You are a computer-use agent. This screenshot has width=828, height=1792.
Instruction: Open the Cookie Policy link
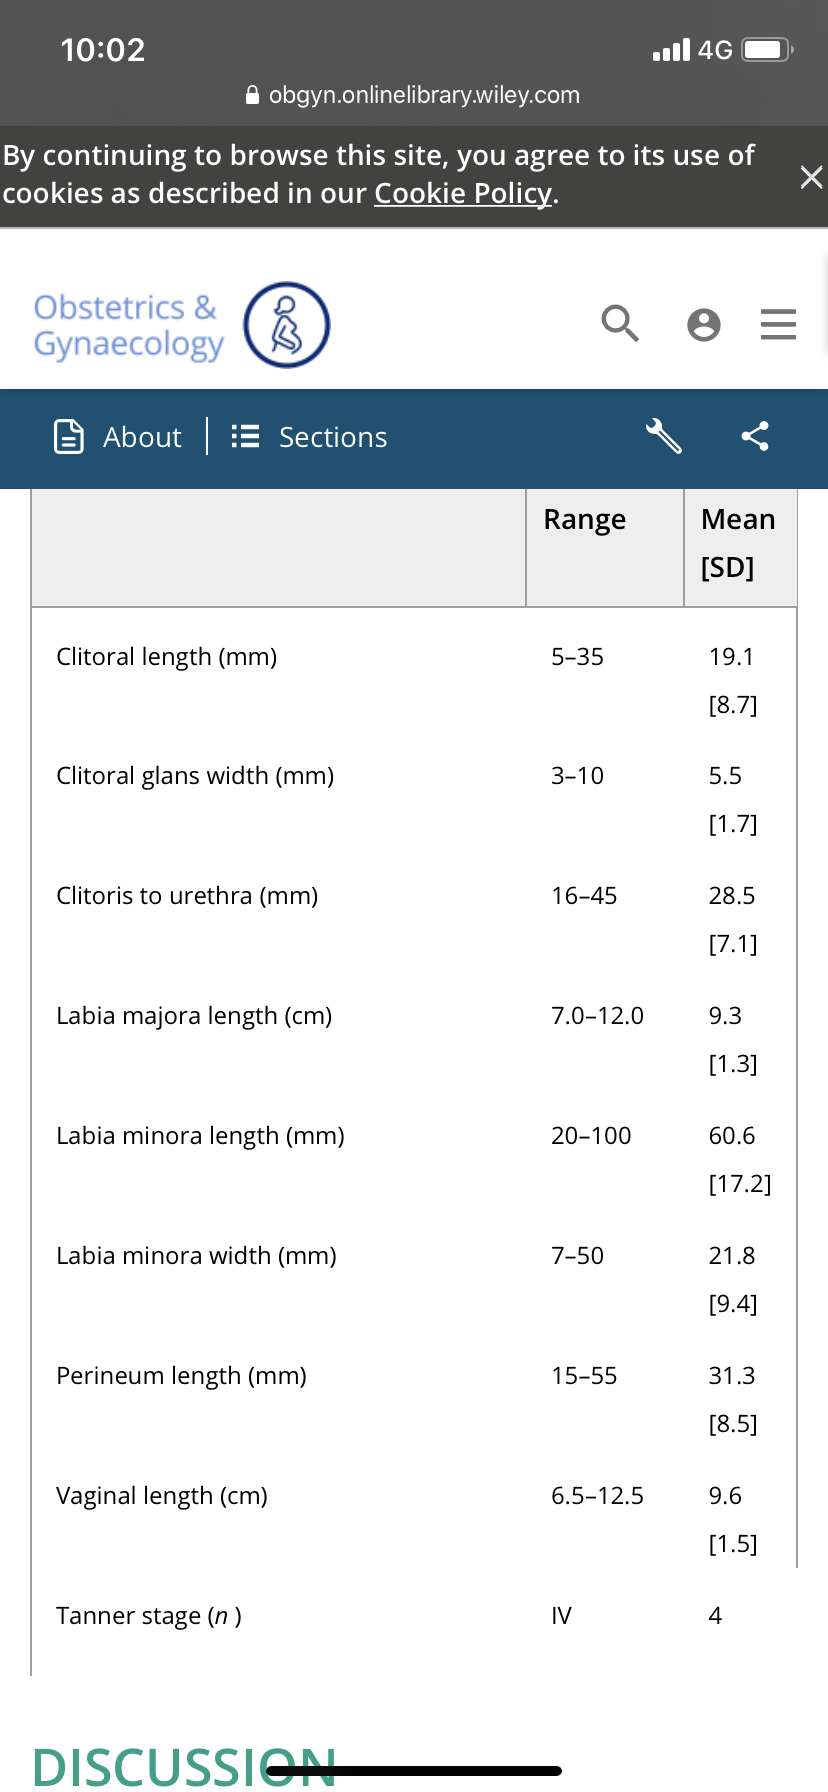click(x=463, y=193)
